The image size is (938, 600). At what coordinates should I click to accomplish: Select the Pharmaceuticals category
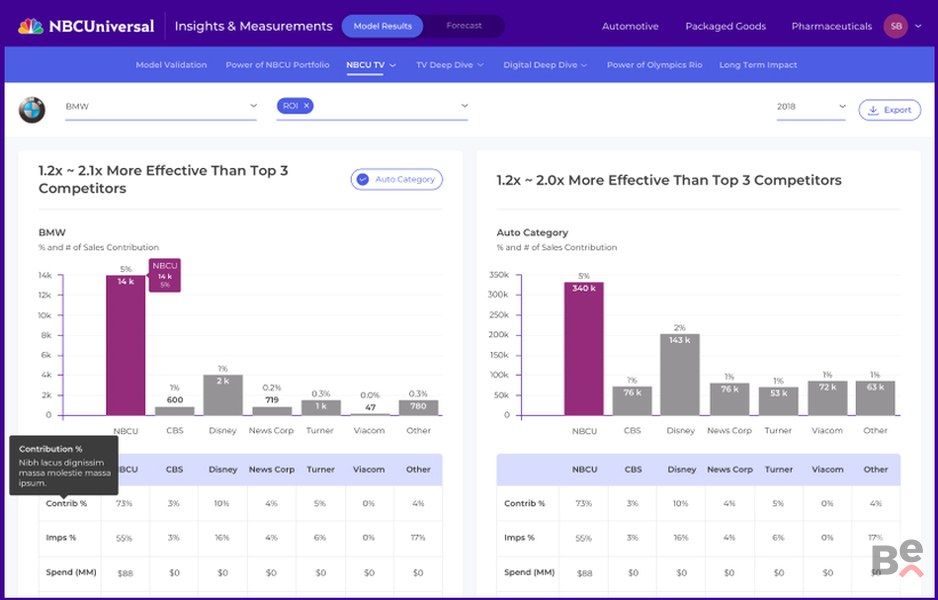[x=832, y=26]
